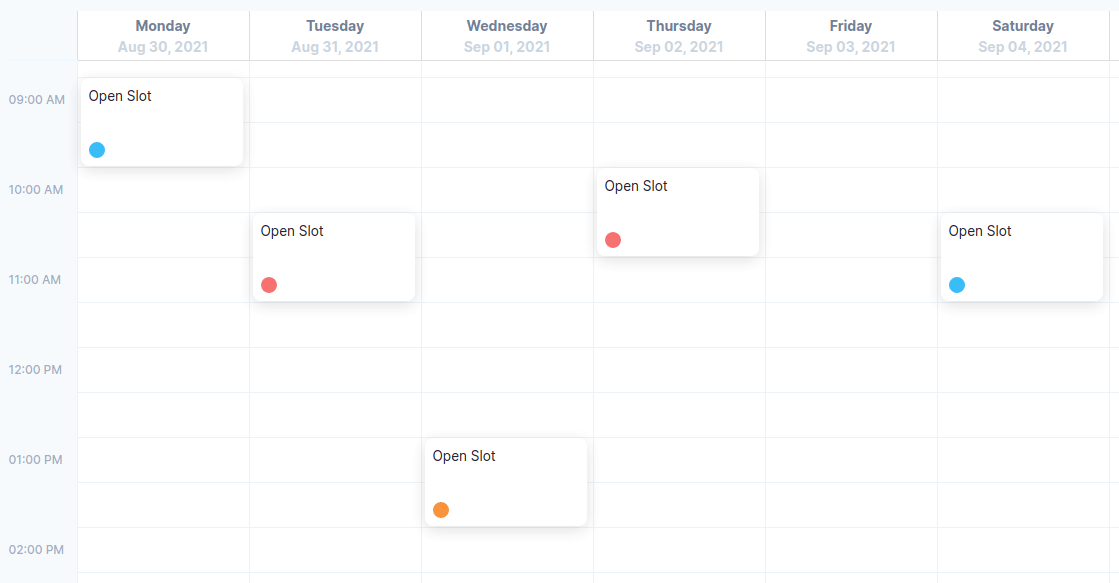Click the red dot on Tuesday's Open Slot
Viewport: 1119px width, 583px height.
(268, 284)
